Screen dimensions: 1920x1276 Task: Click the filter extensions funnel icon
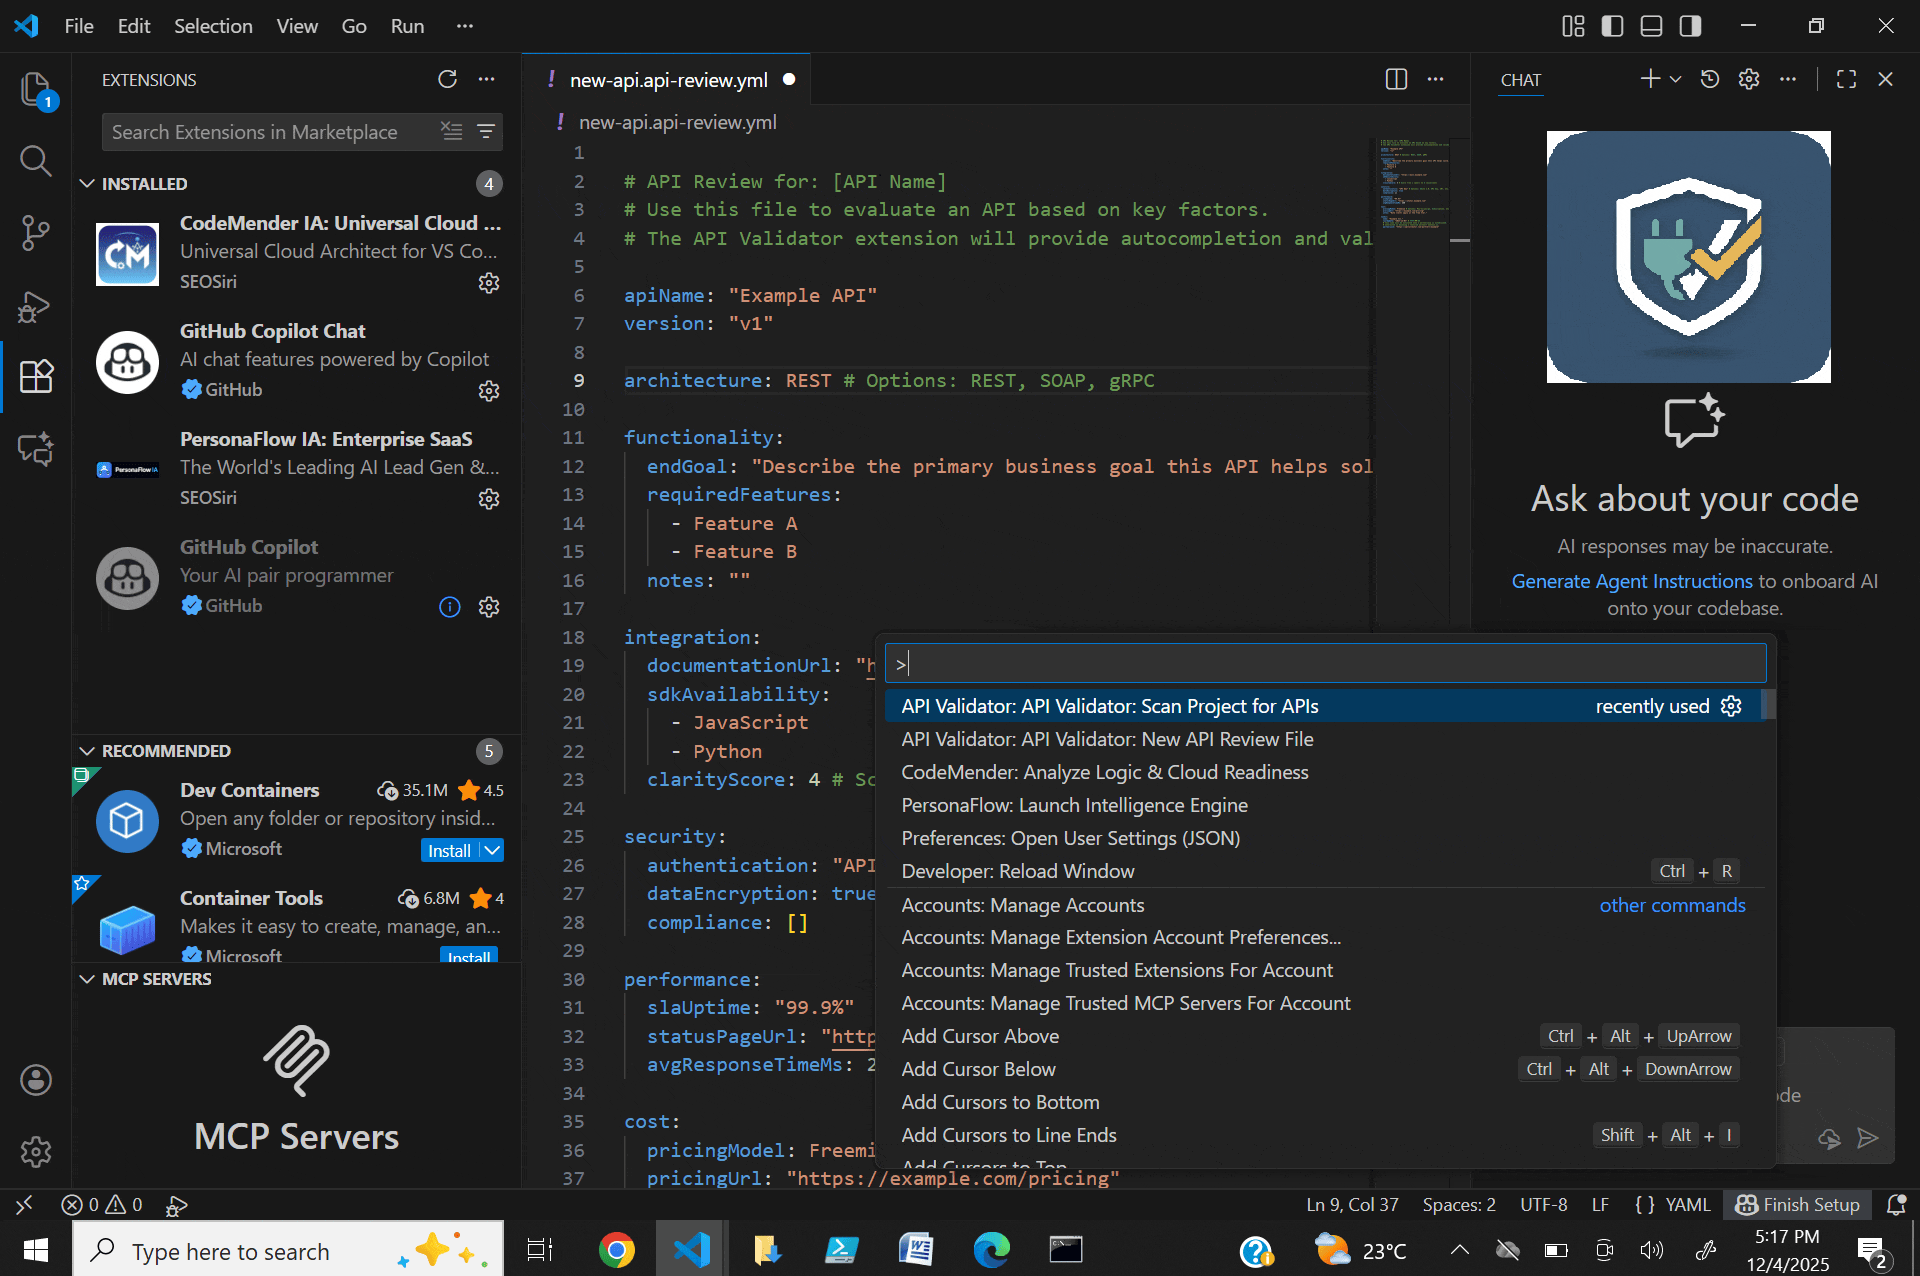coord(486,132)
